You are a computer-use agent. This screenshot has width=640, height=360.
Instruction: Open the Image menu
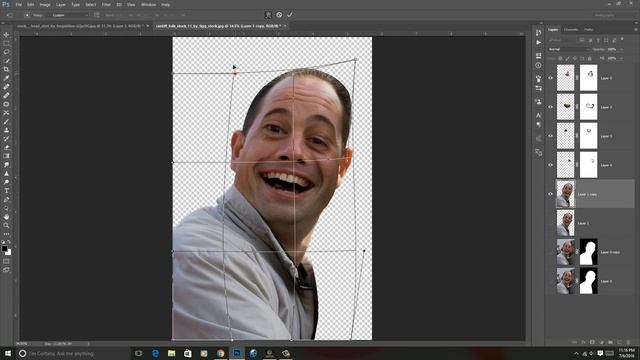coord(45,4)
